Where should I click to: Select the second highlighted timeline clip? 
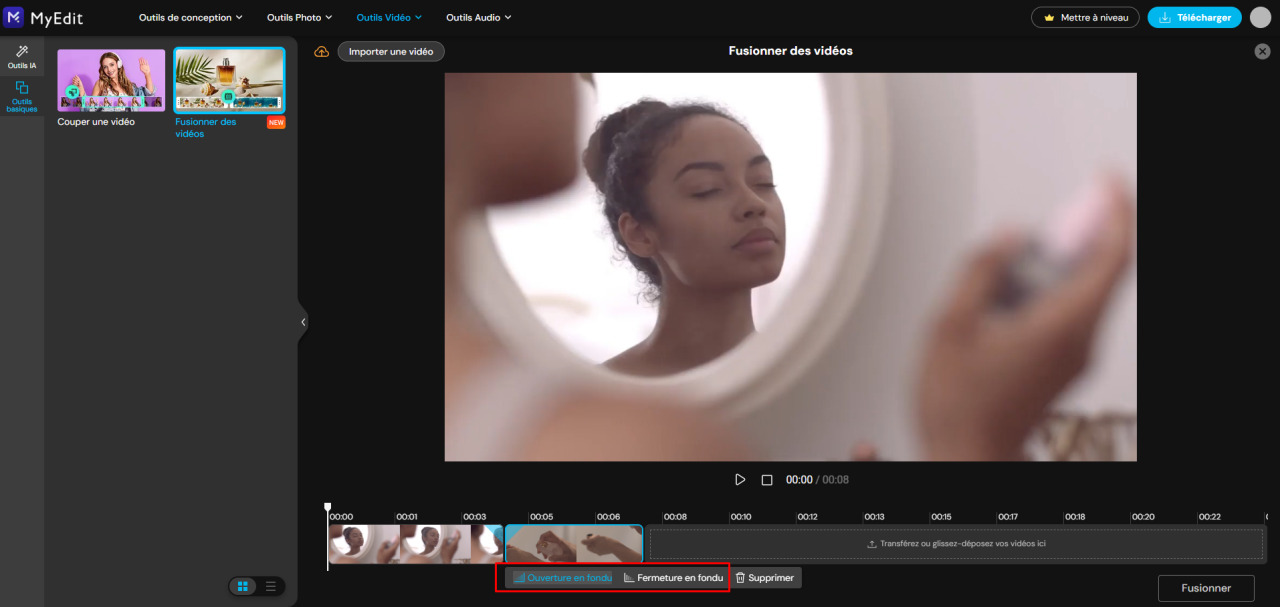pos(574,544)
